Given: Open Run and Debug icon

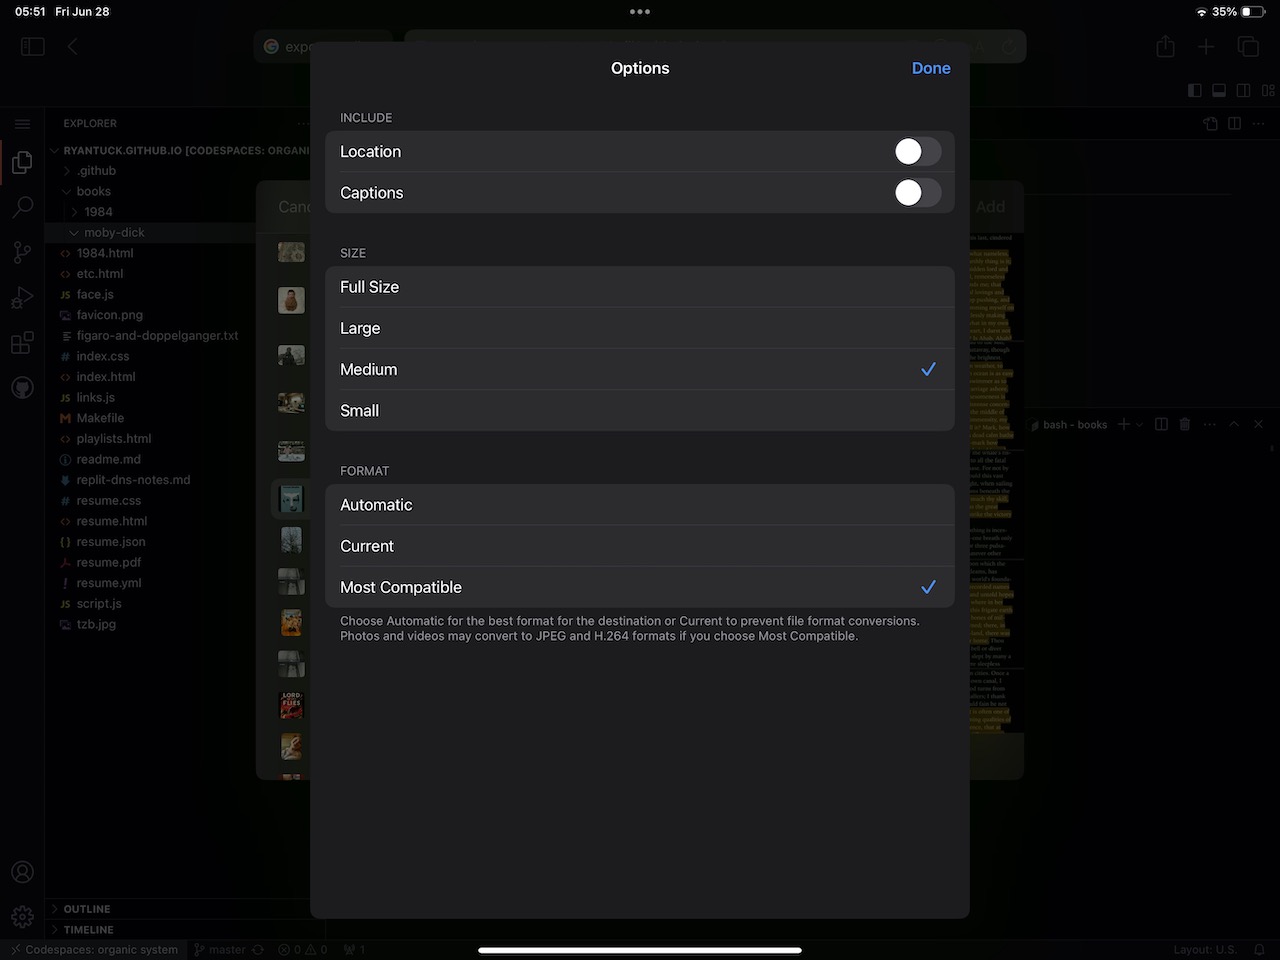Looking at the screenshot, I should pos(22,298).
